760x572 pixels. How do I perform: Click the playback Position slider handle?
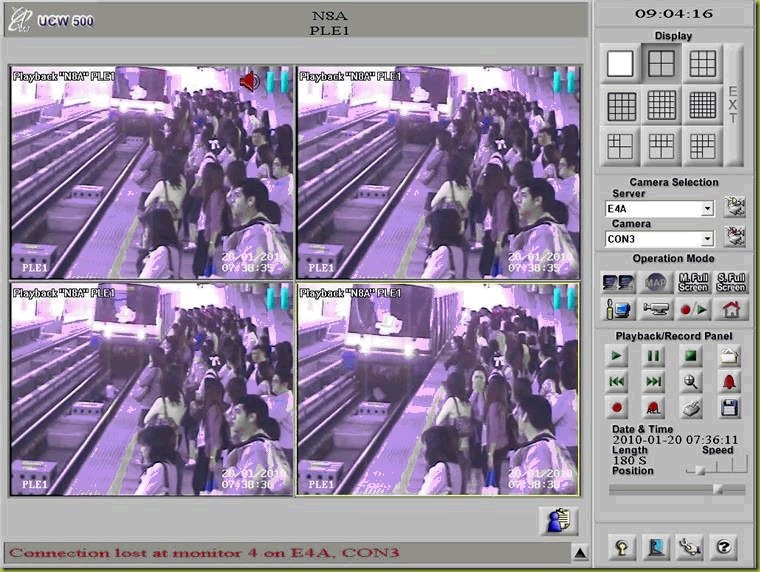click(718, 490)
